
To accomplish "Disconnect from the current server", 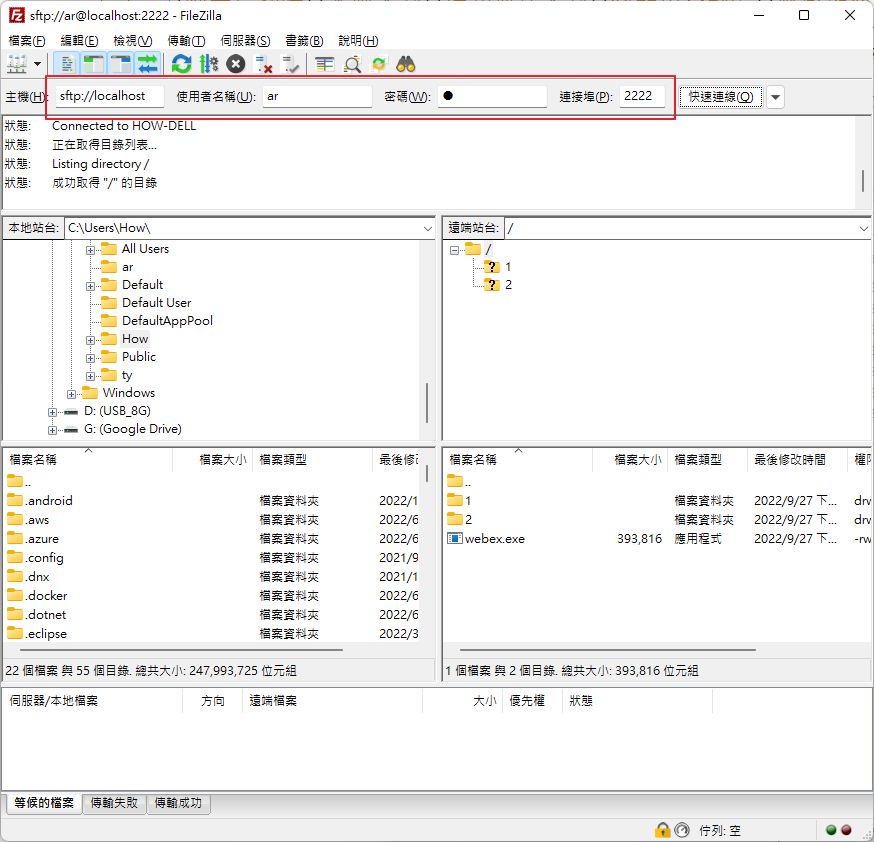I will tap(263, 65).
